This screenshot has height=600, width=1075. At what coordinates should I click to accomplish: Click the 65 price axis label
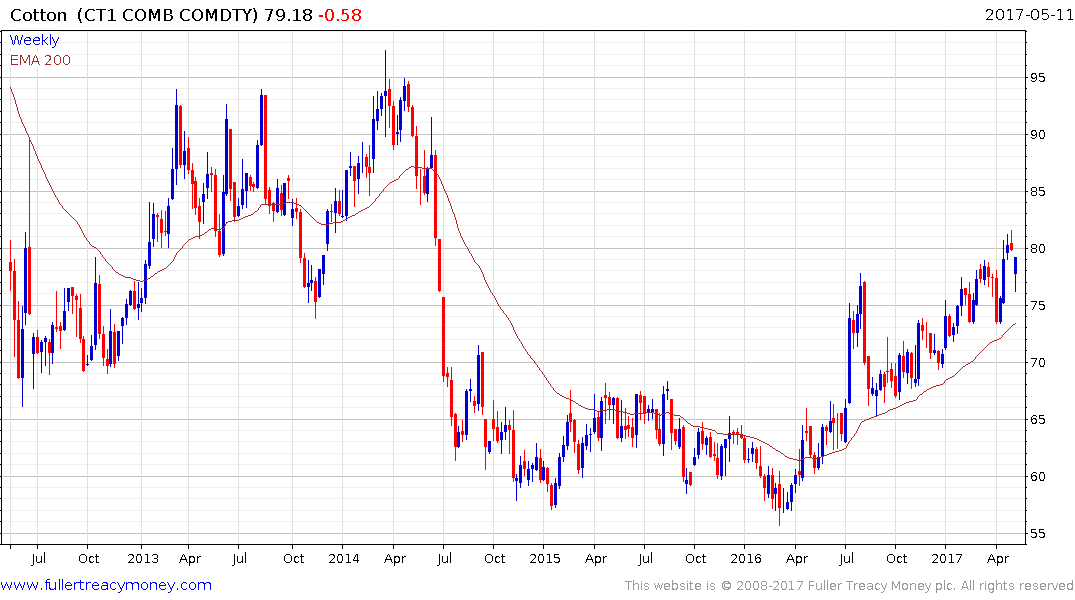click(1038, 419)
